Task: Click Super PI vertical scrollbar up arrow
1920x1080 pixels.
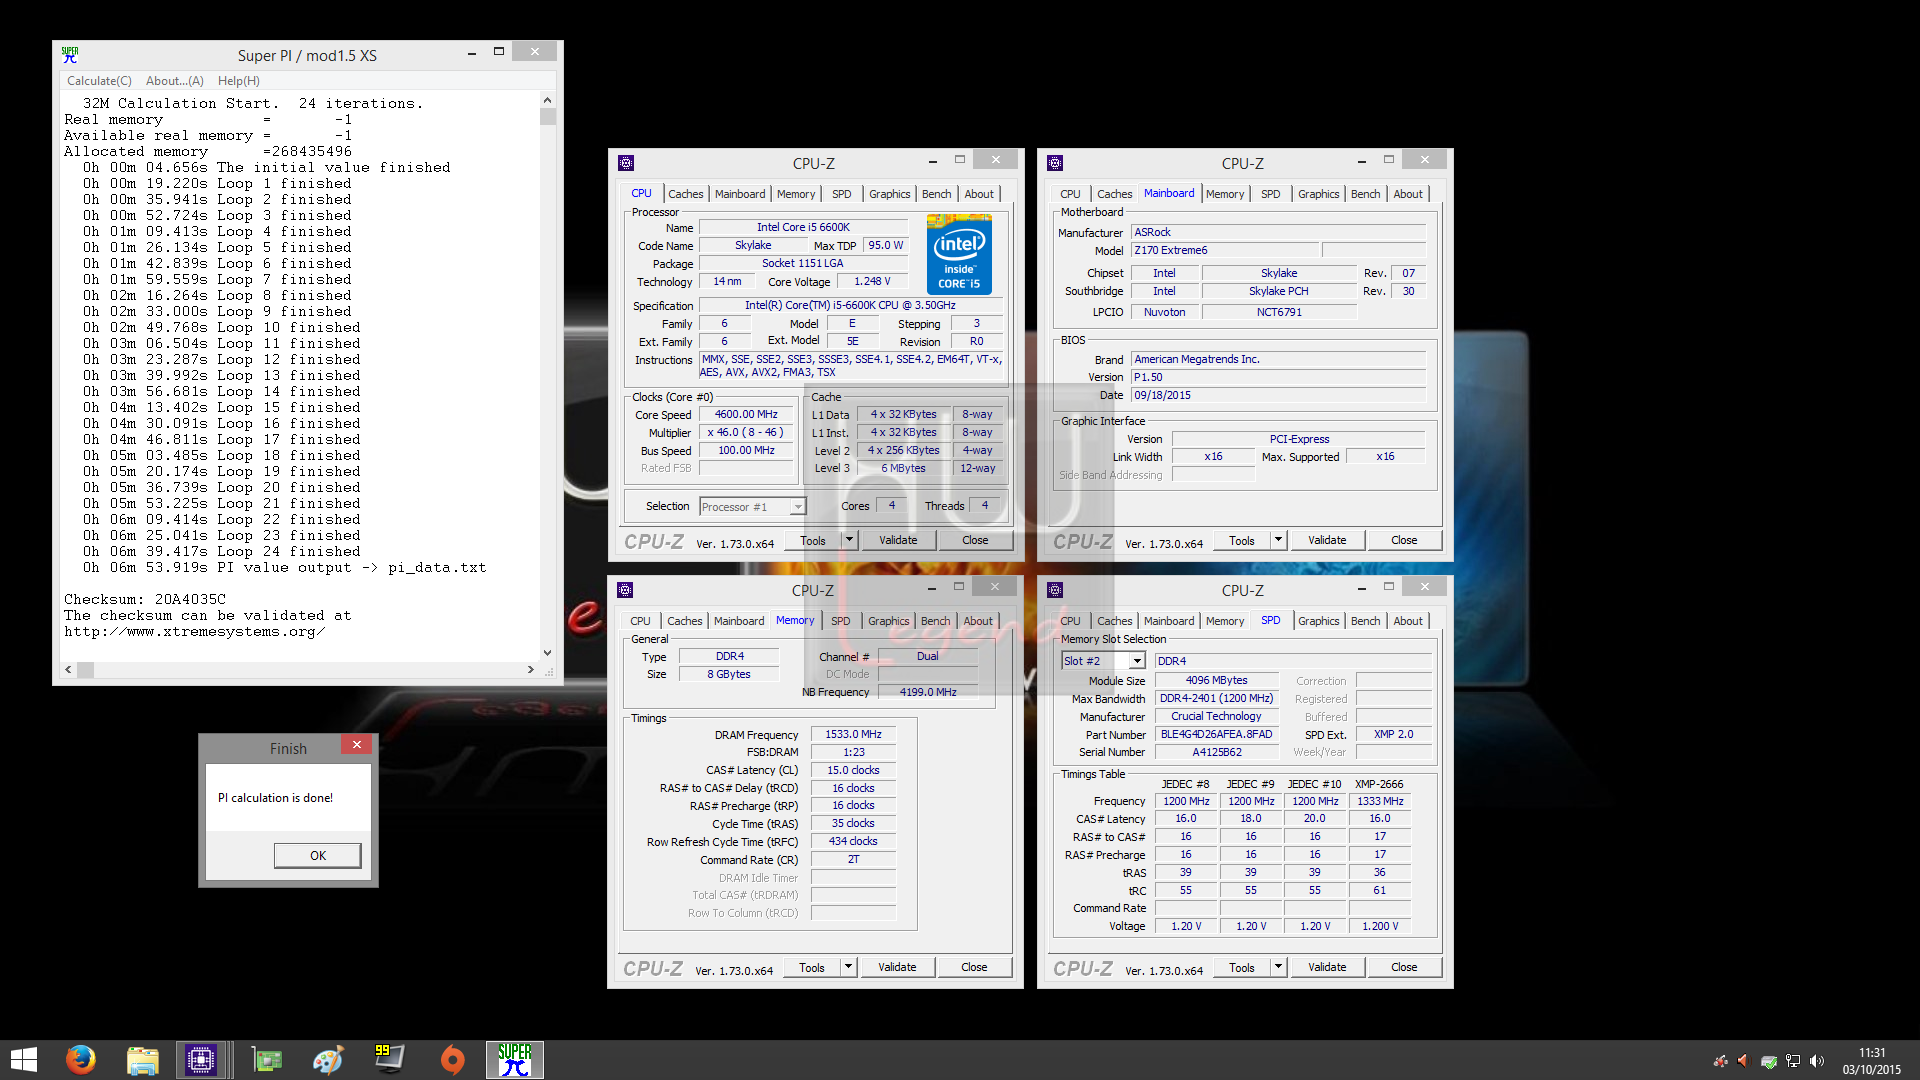Action: [547, 100]
